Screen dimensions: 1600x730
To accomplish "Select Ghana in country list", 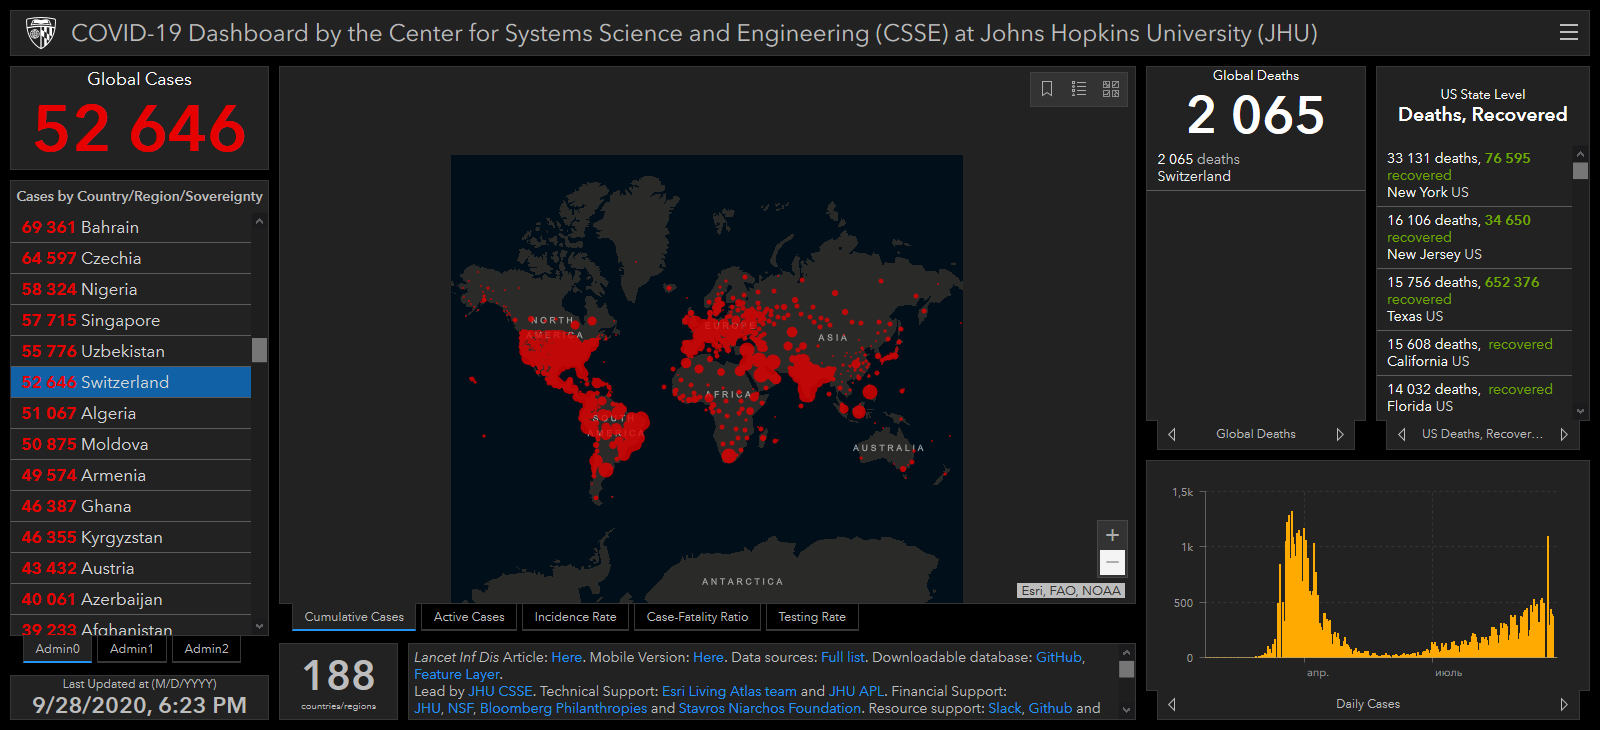I will point(131,506).
